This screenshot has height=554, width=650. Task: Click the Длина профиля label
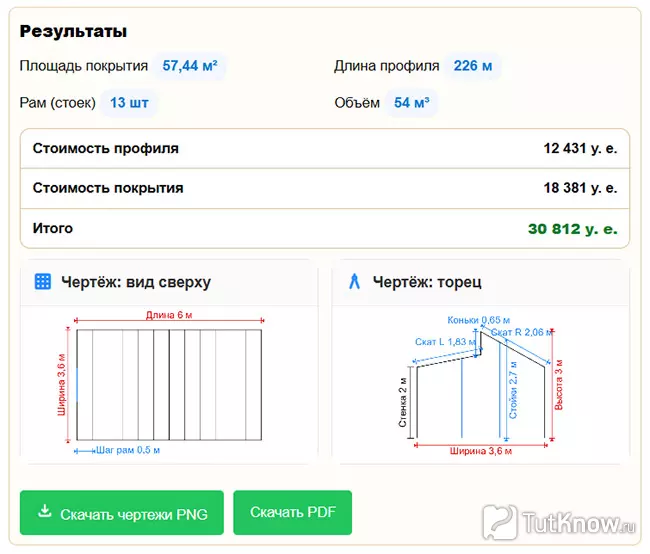387,66
